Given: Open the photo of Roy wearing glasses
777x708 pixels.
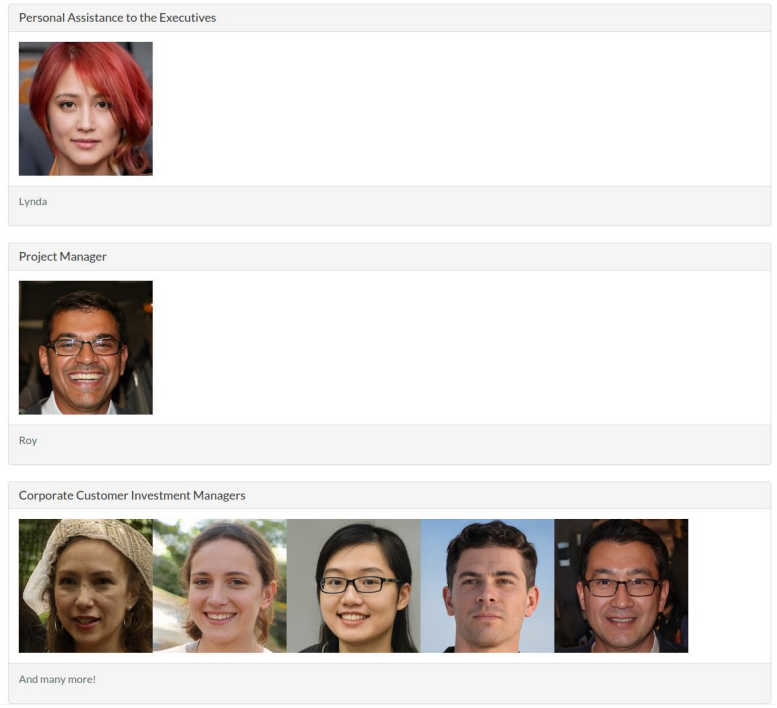Looking at the screenshot, I should coord(85,347).
